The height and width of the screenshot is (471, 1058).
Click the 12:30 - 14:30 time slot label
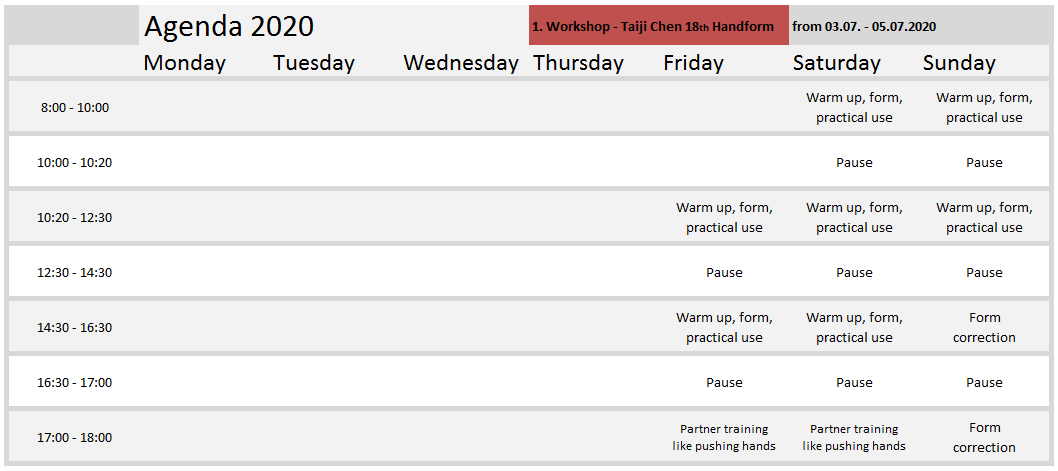(x=74, y=273)
